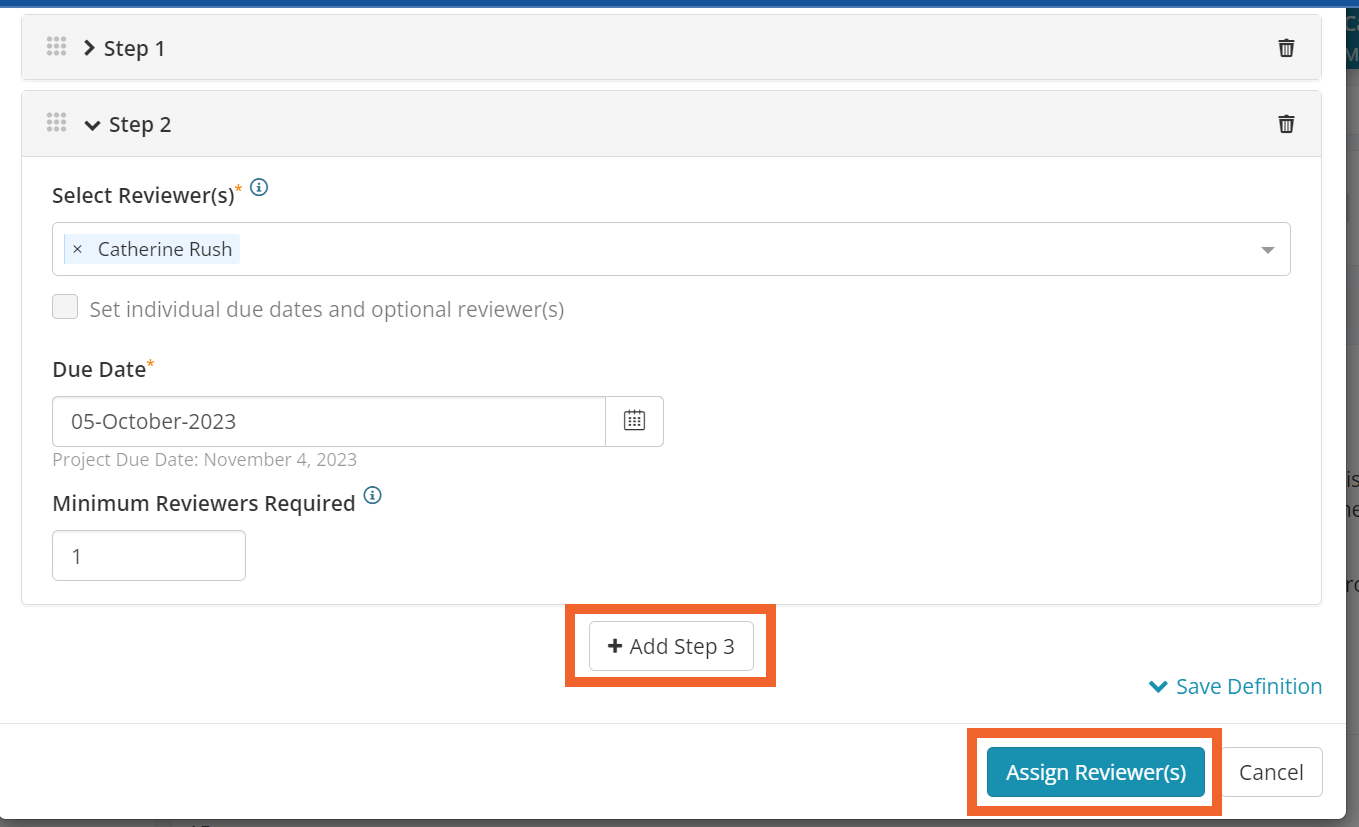Cancel the reviewer assignment dialog
This screenshot has width=1359, height=827.
coord(1271,772)
